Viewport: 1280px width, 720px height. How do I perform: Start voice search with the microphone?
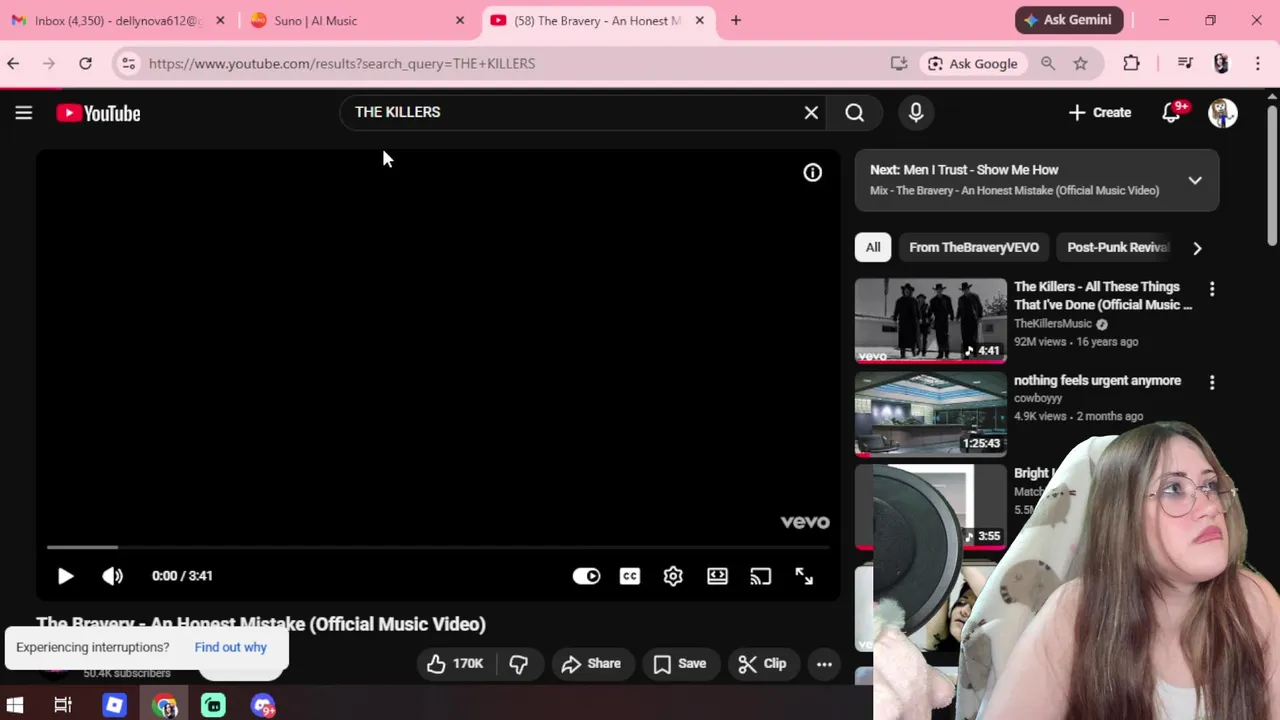pyautogui.click(x=916, y=113)
